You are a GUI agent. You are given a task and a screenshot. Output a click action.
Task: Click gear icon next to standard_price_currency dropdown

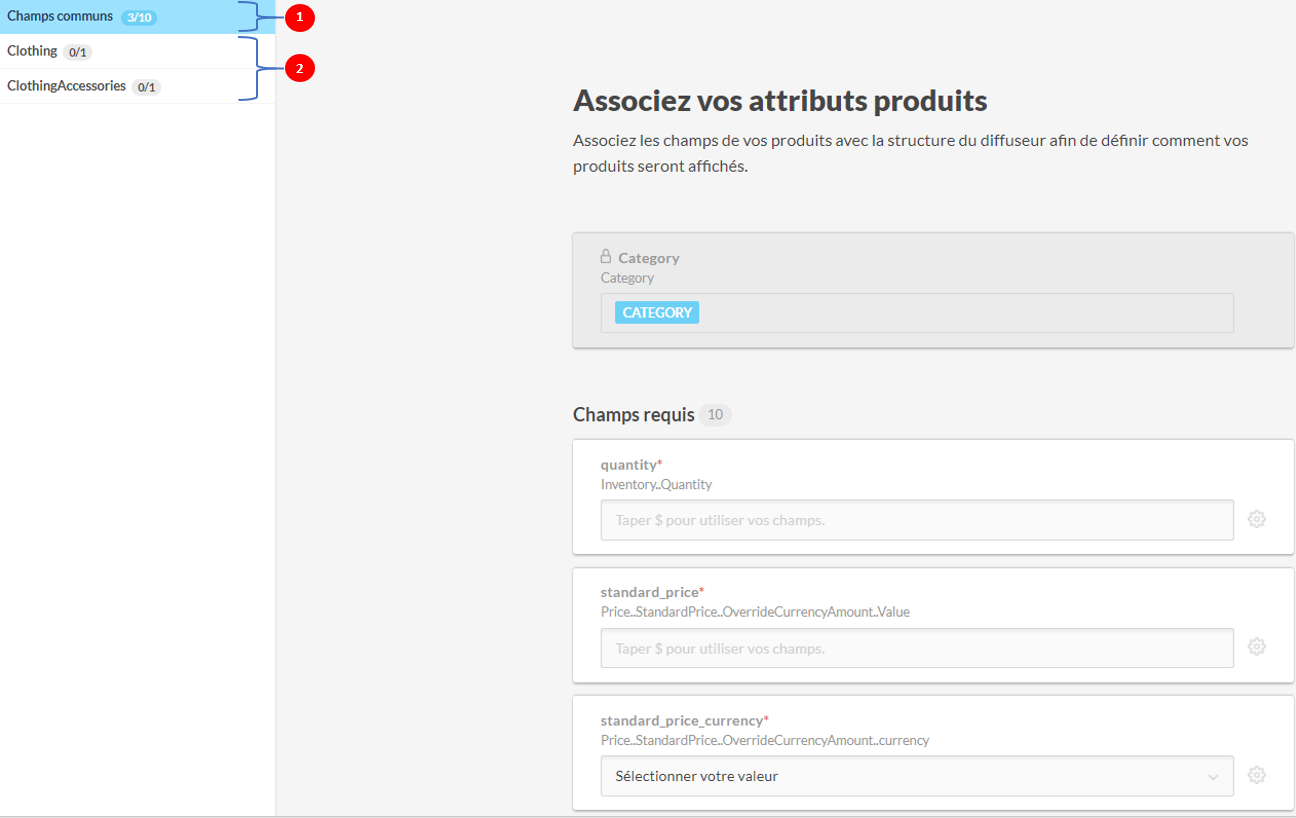pos(1257,775)
